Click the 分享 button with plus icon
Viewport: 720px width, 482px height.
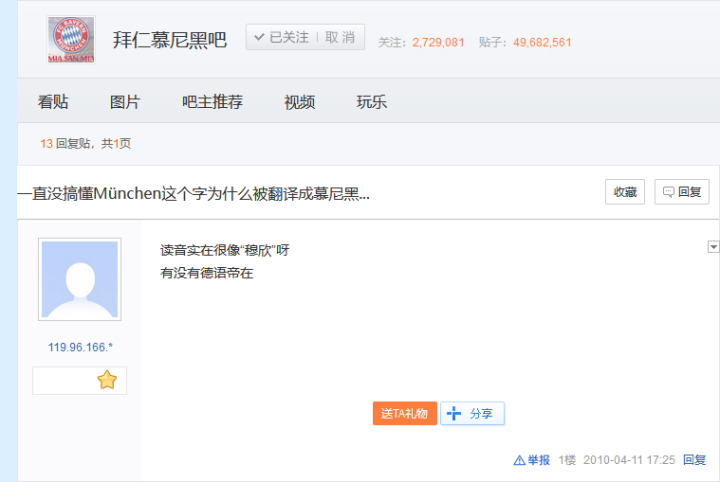pos(472,413)
